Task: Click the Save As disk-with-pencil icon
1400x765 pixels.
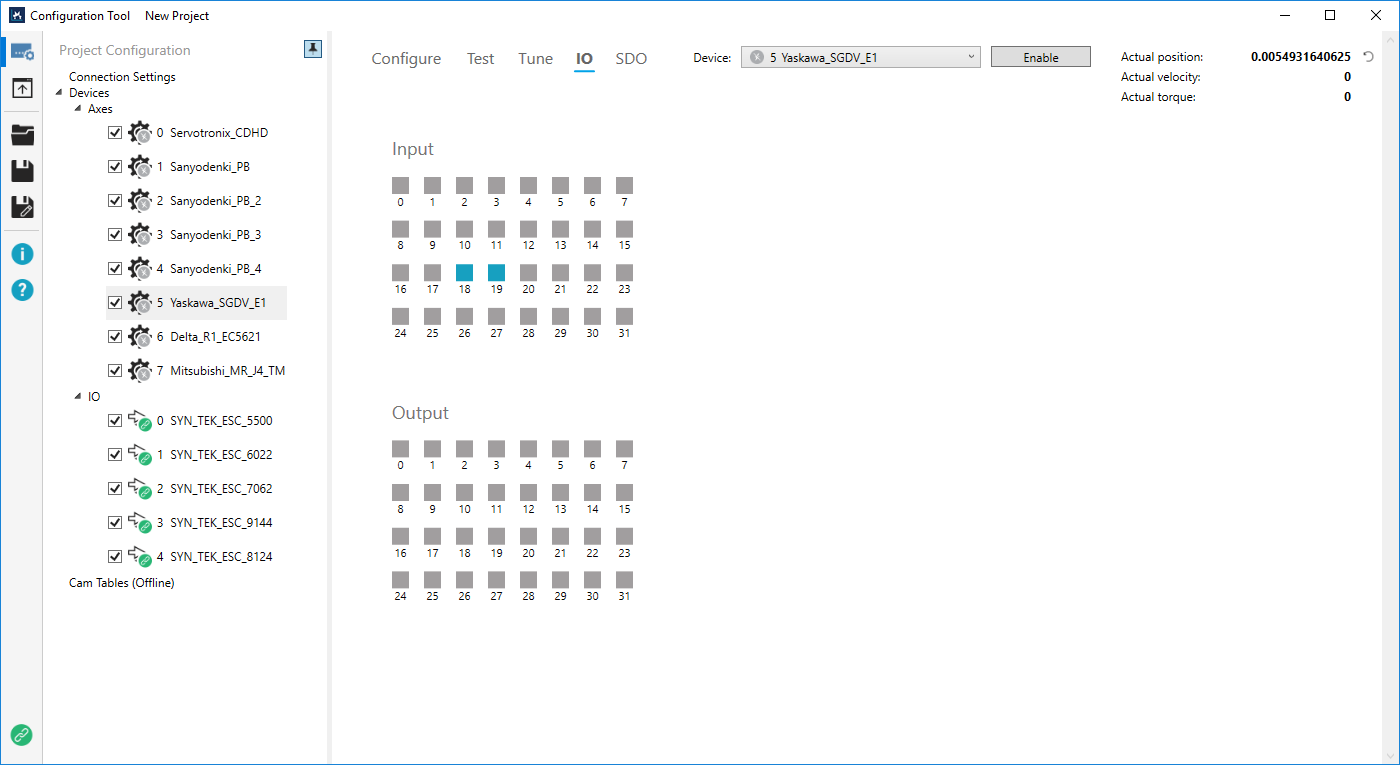Action: [22, 207]
